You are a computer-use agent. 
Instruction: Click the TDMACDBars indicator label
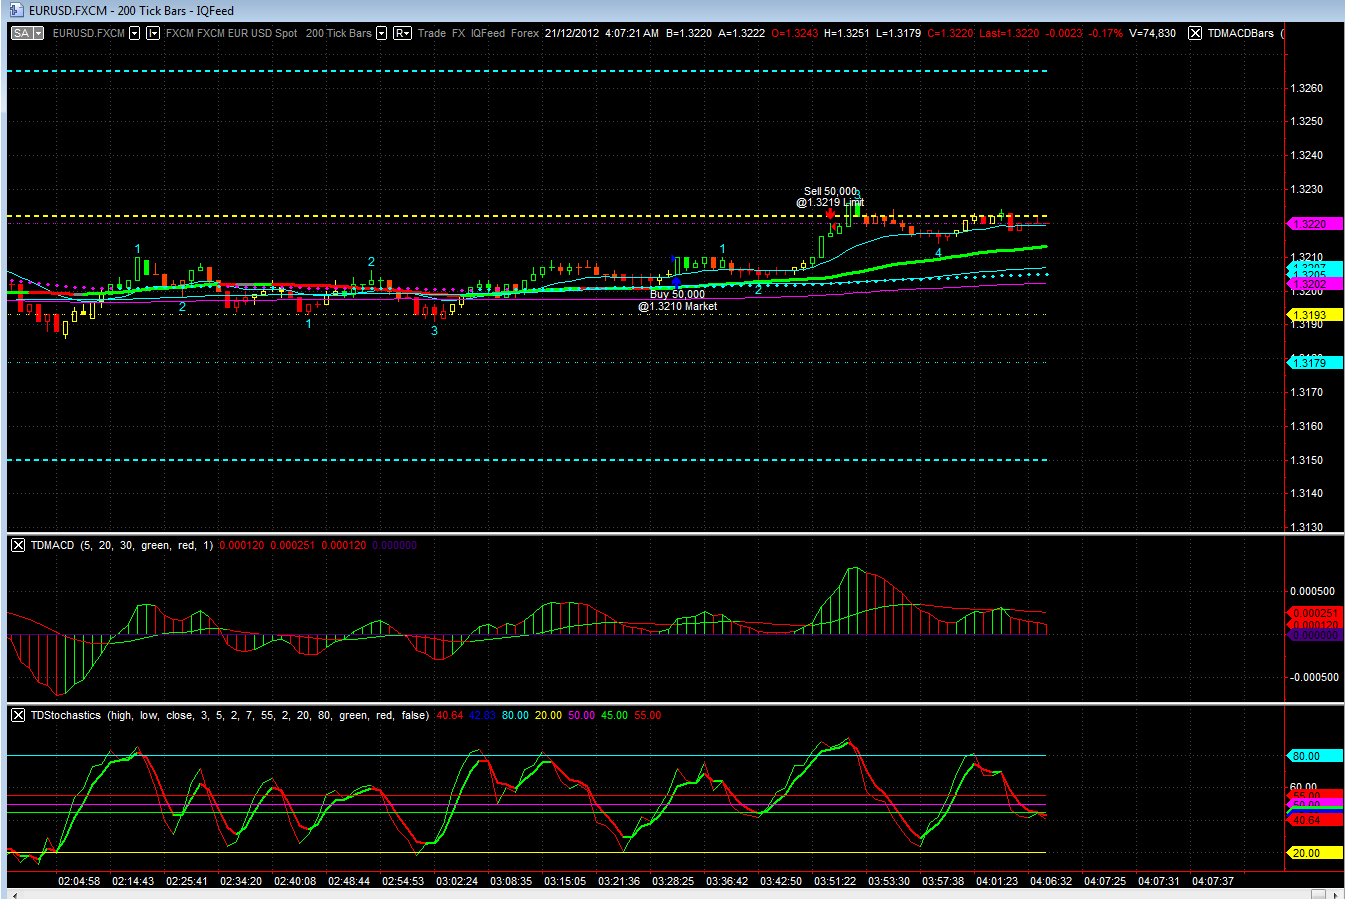click(x=1240, y=33)
